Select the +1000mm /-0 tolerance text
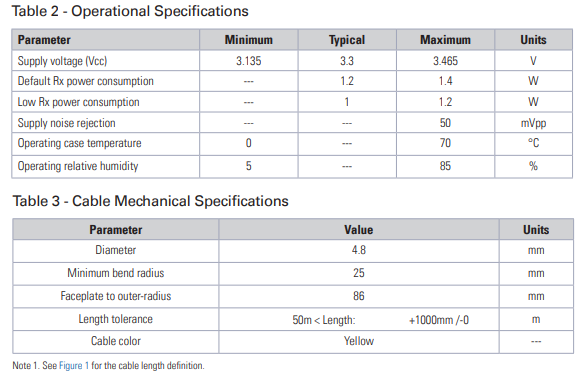 tap(439, 320)
